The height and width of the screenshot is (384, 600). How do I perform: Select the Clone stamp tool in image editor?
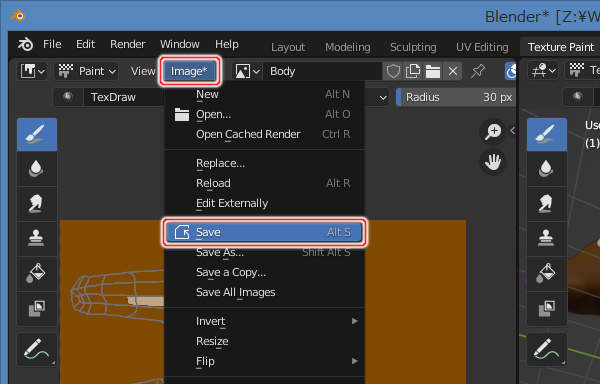37,238
